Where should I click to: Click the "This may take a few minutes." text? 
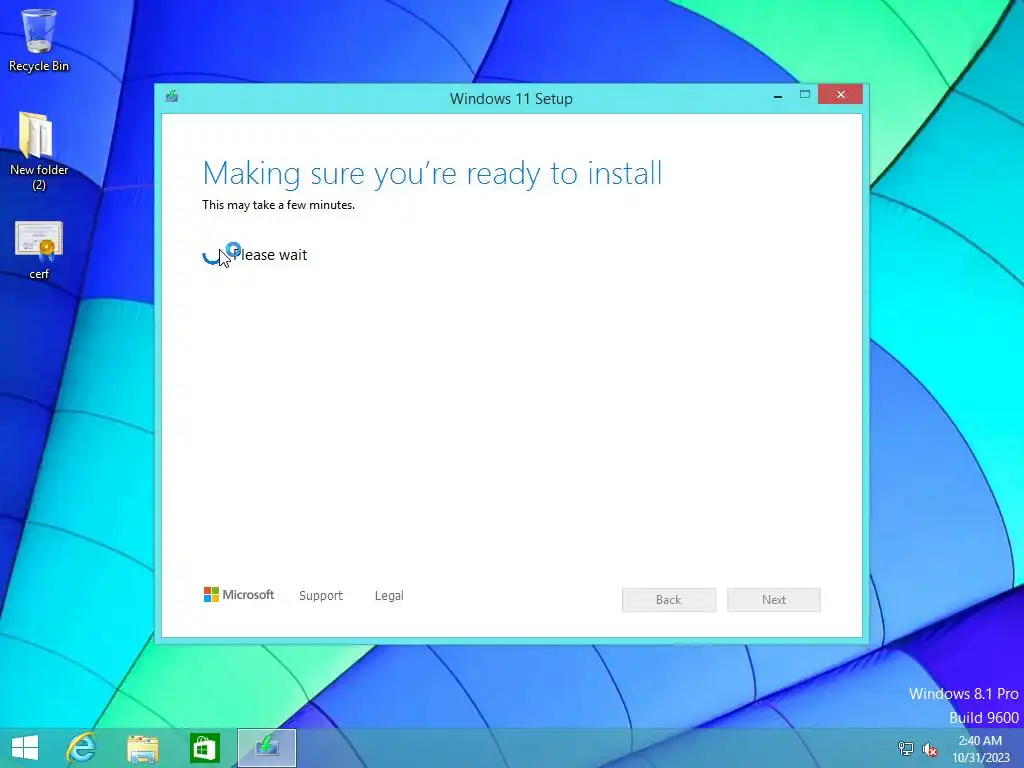(x=278, y=205)
